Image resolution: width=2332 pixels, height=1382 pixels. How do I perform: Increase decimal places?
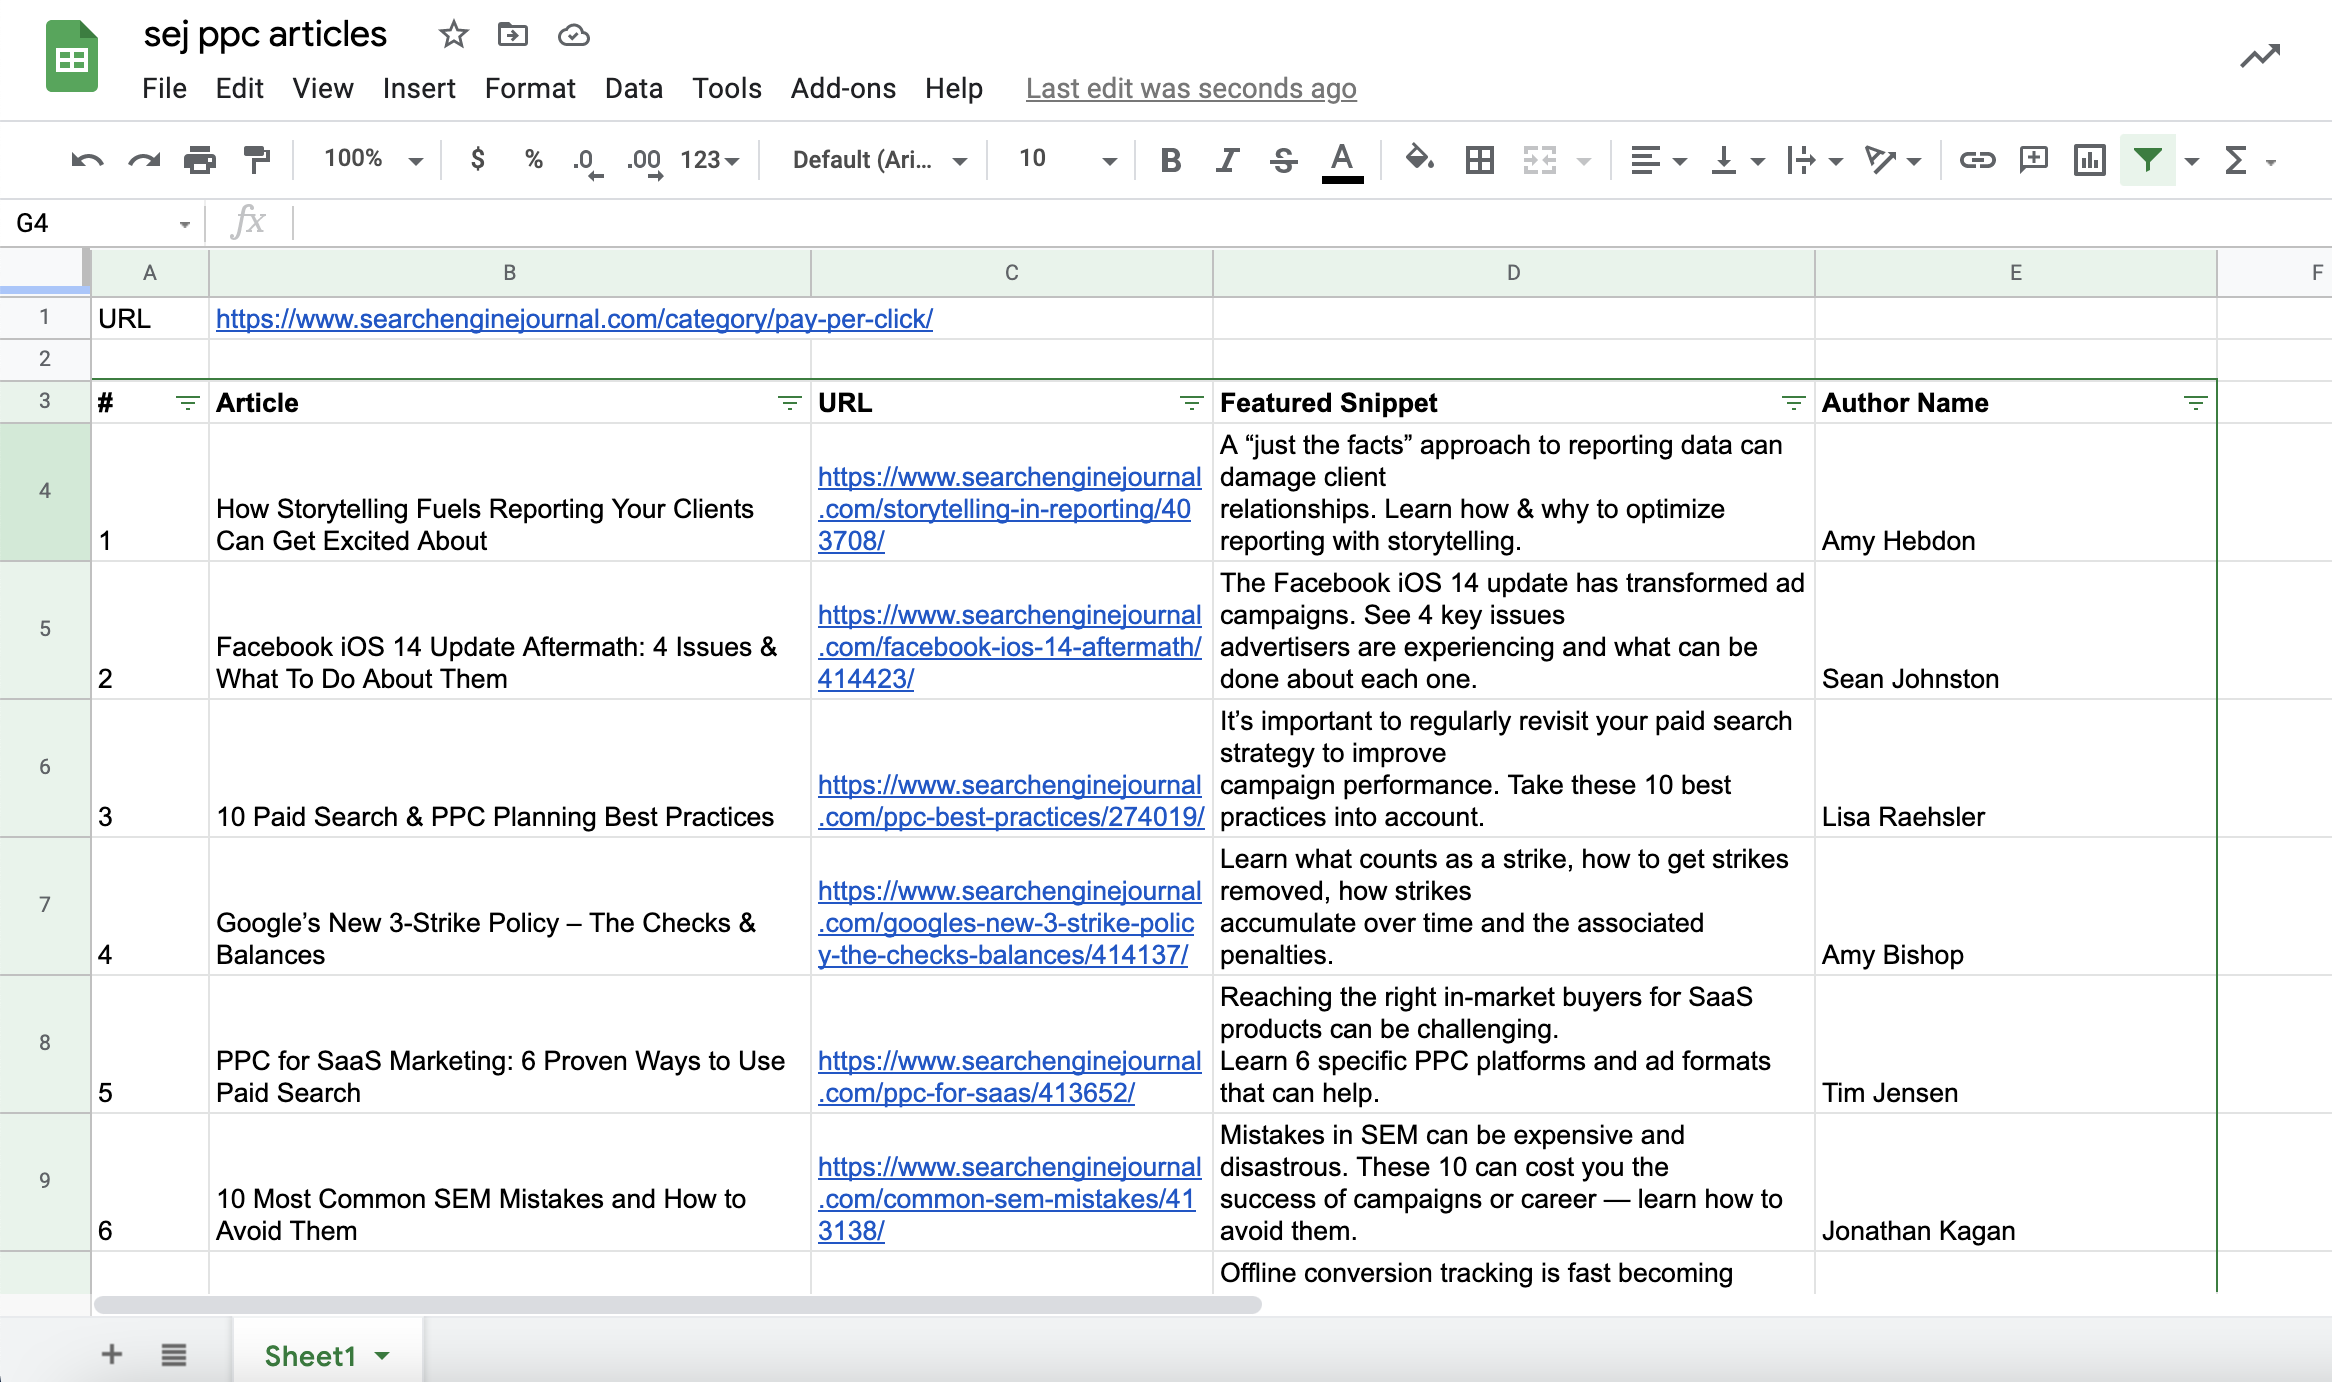645,161
